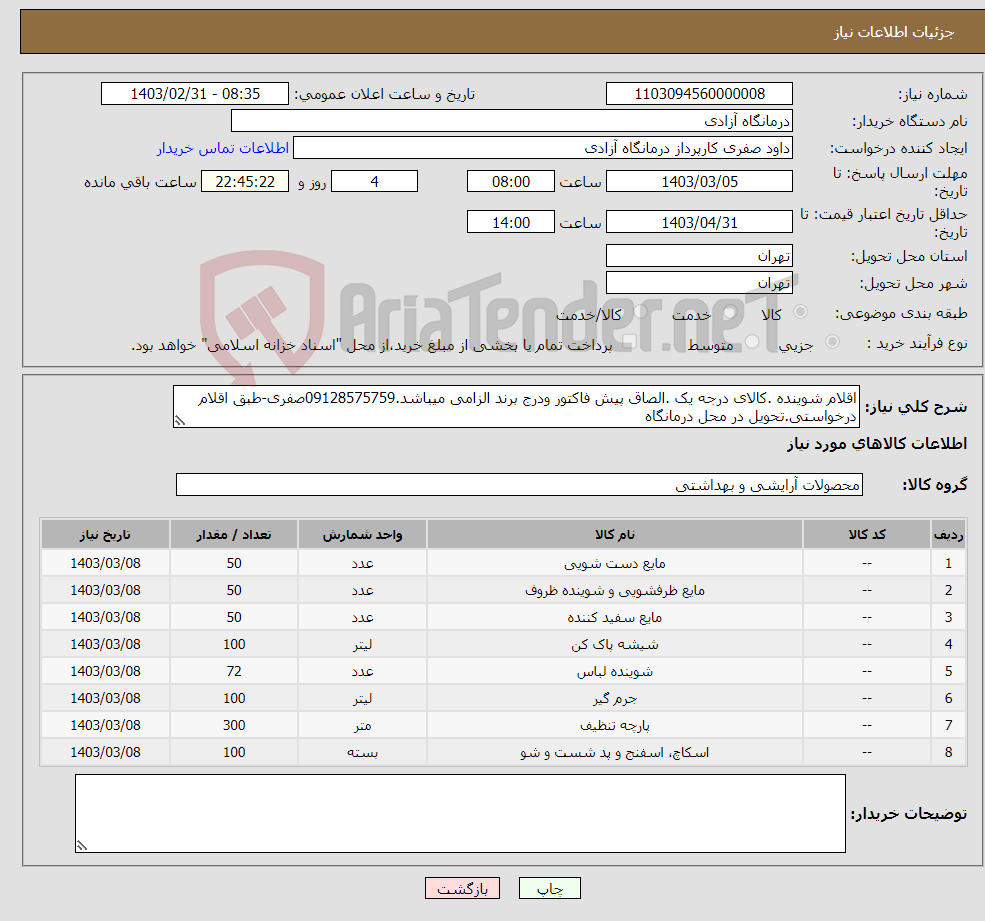Click quantity 72 in شوینده لباس row
This screenshot has width=985, height=921.
click(234, 672)
